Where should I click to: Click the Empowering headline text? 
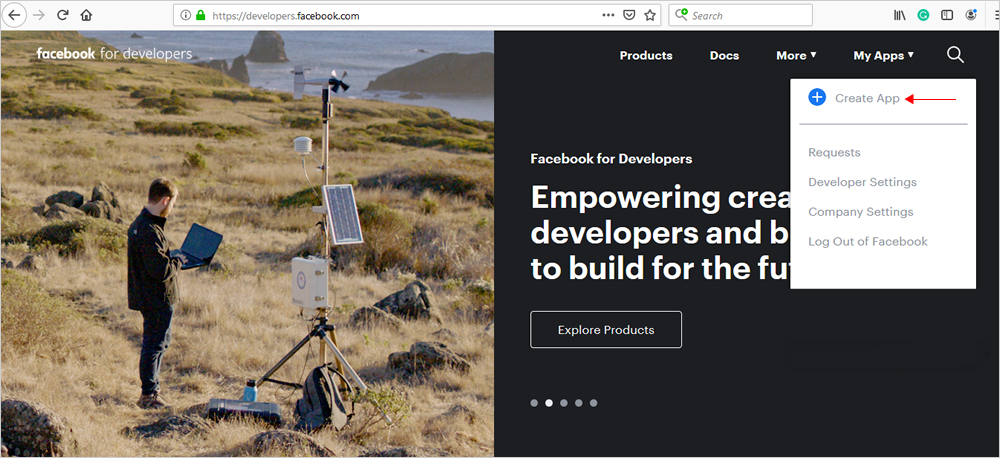point(659,233)
